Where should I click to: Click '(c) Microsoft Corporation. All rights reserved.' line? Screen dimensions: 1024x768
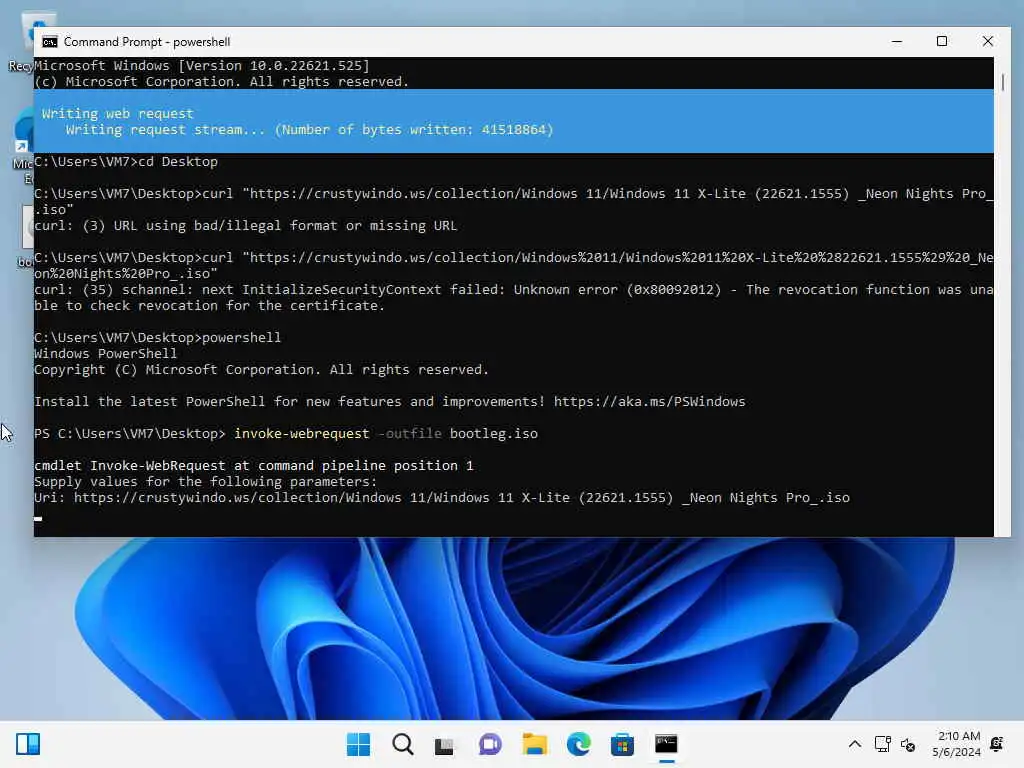point(221,82)
